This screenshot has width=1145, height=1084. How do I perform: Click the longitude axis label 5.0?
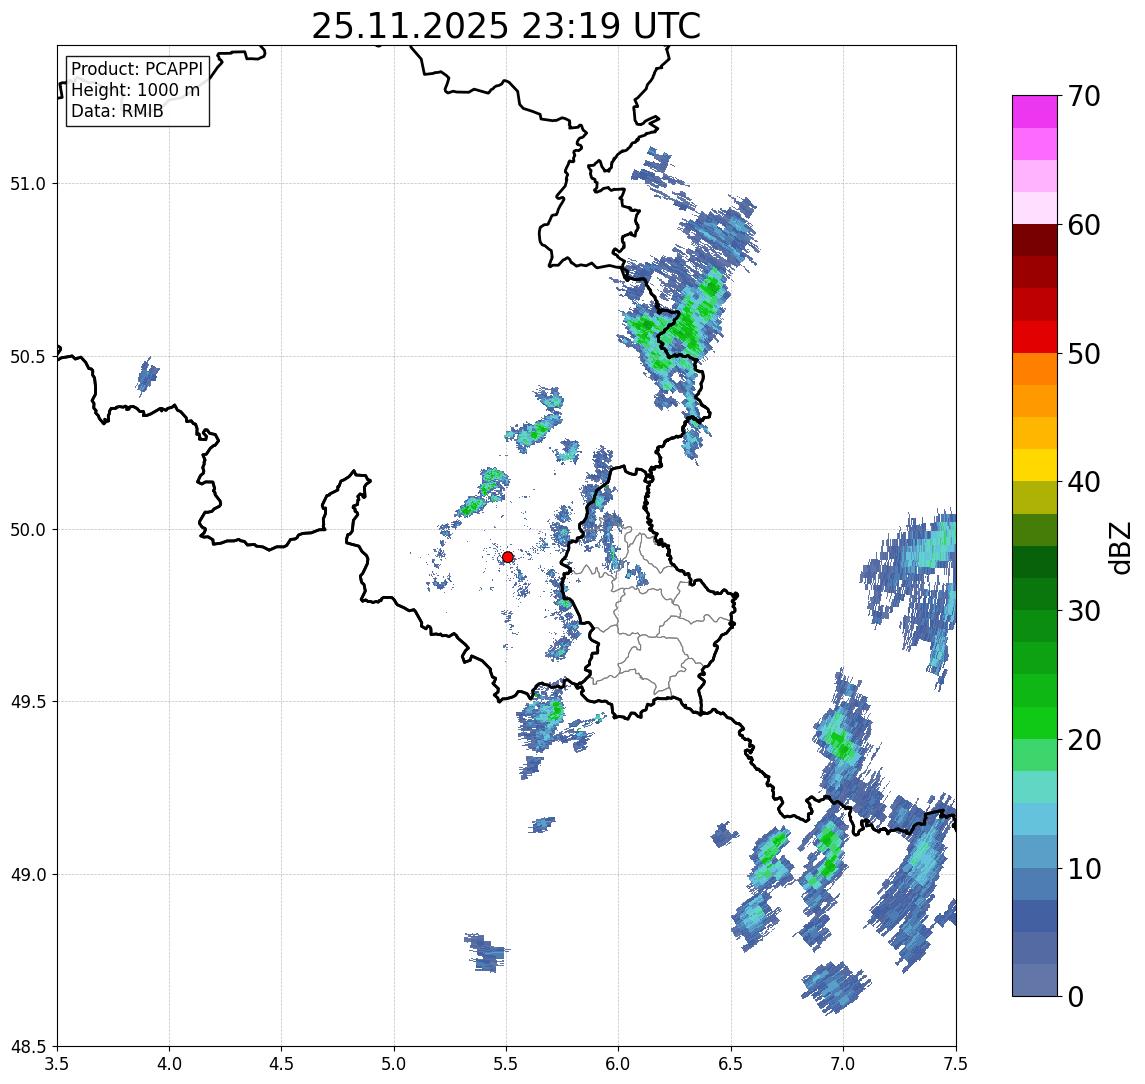pos(394,1064)
